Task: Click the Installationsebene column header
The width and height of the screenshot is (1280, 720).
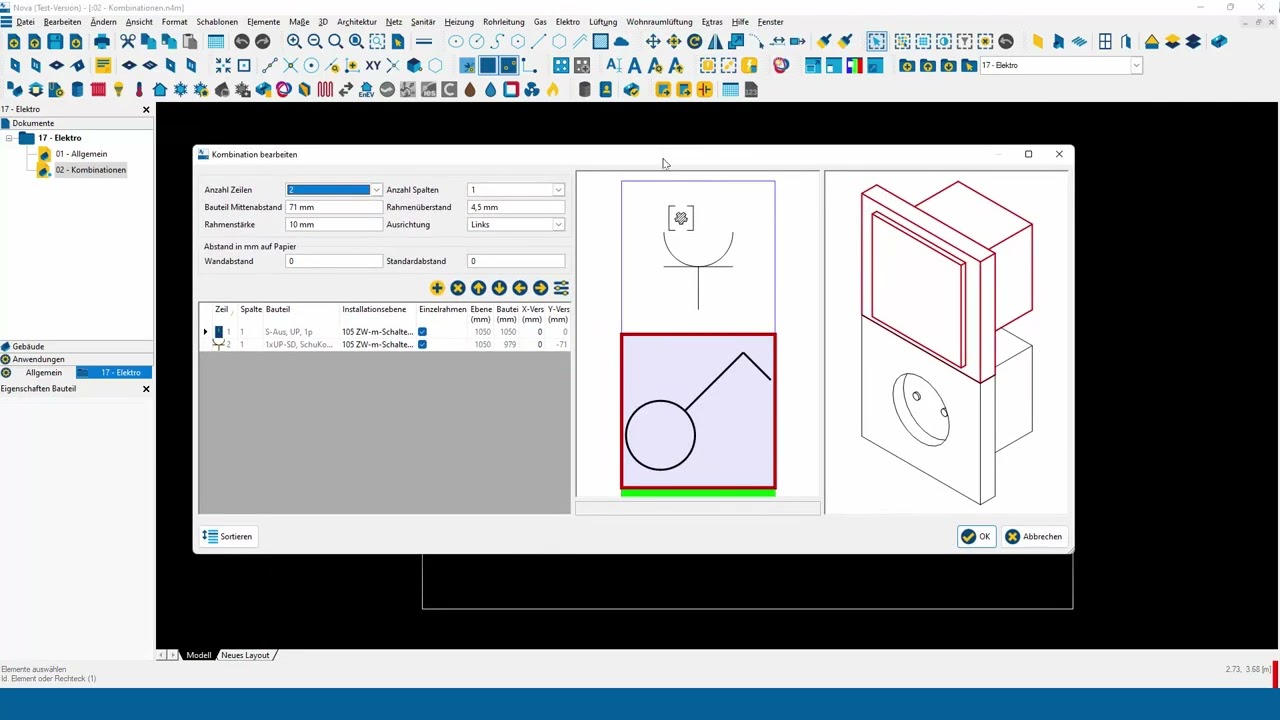Action: click(374, 310)
